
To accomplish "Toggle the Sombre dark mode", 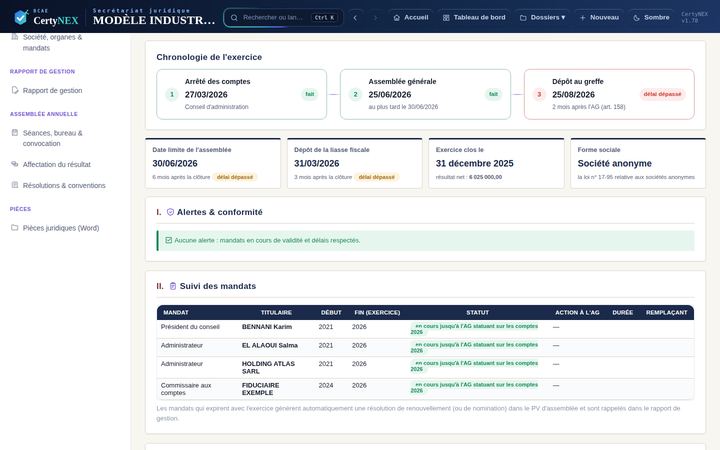I will tap(651, 17).
